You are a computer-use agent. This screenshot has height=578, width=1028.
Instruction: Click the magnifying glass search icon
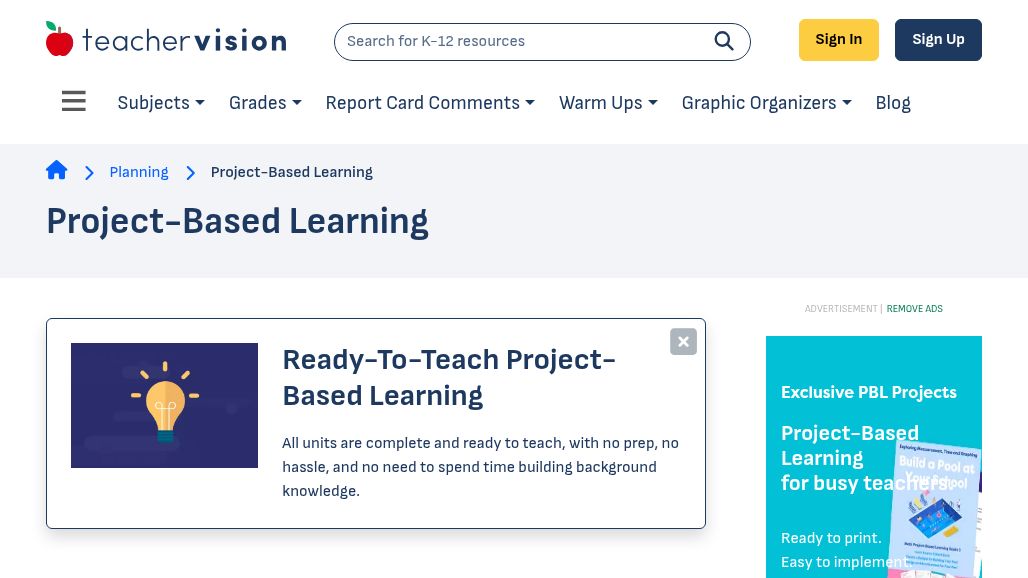point(723,41)
